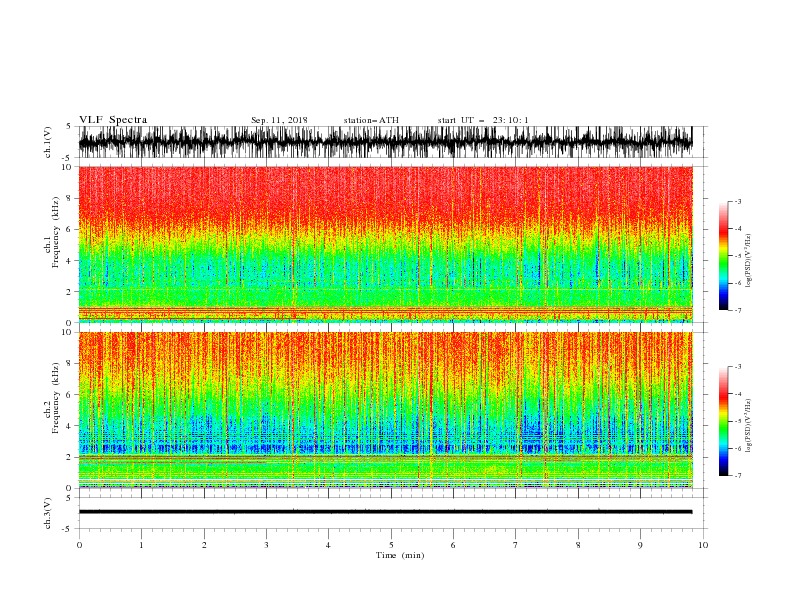Click the time axis tick label "10"
792x612 pixels.
(703, 545)
